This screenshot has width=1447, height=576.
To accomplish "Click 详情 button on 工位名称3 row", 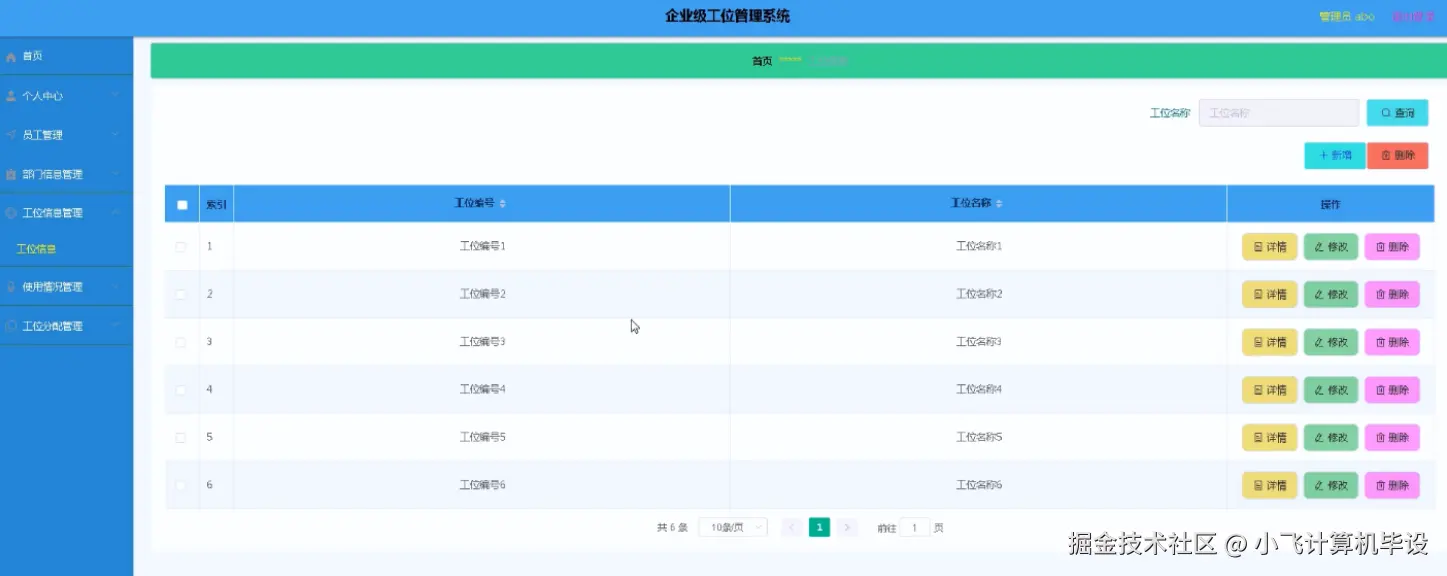I will (x=1268, y=342).
